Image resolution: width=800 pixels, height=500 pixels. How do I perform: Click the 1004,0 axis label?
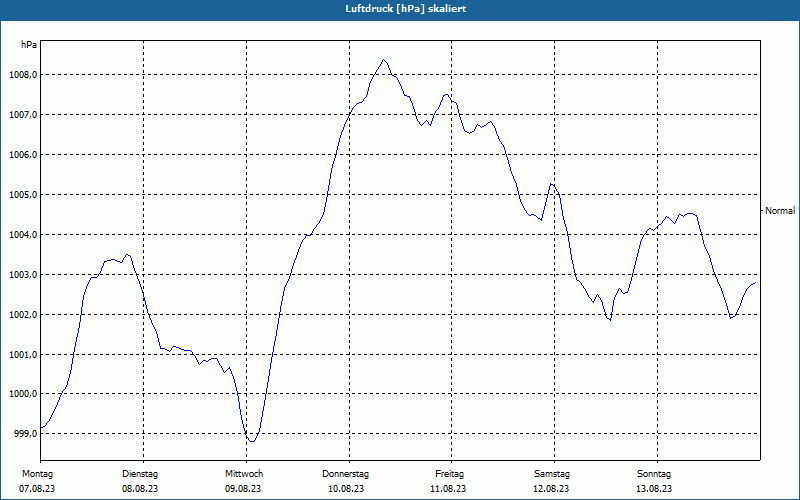tap(23, 235)
